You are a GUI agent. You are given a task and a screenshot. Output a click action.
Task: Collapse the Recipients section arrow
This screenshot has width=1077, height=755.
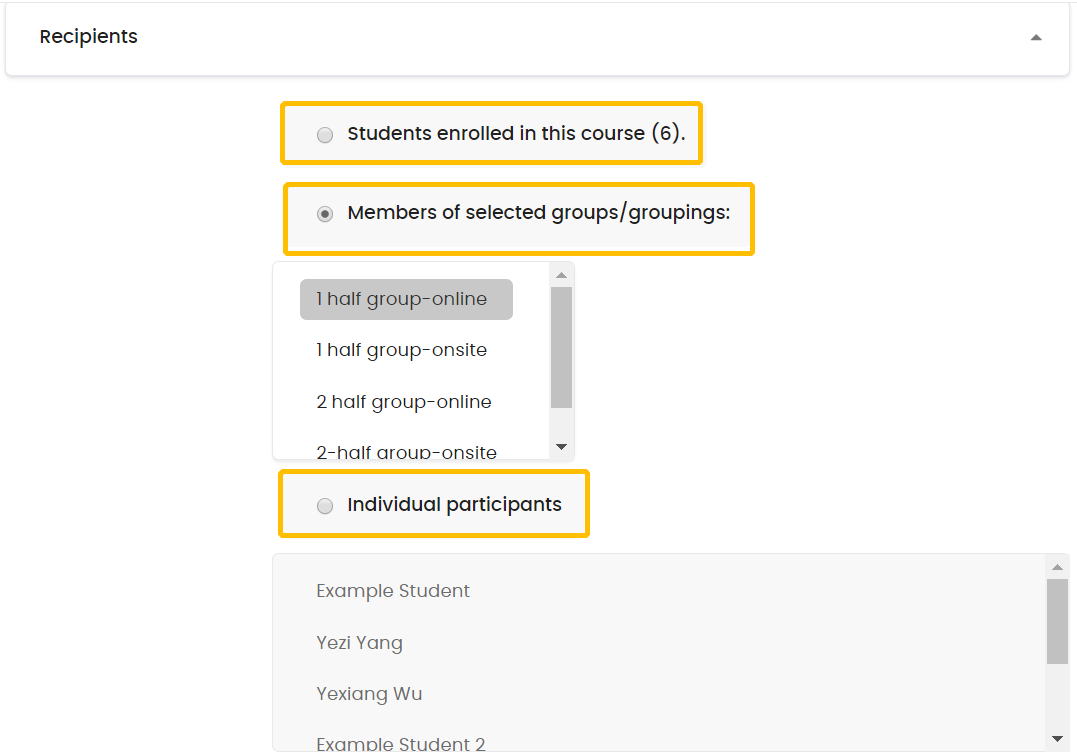coord(1036,38)
